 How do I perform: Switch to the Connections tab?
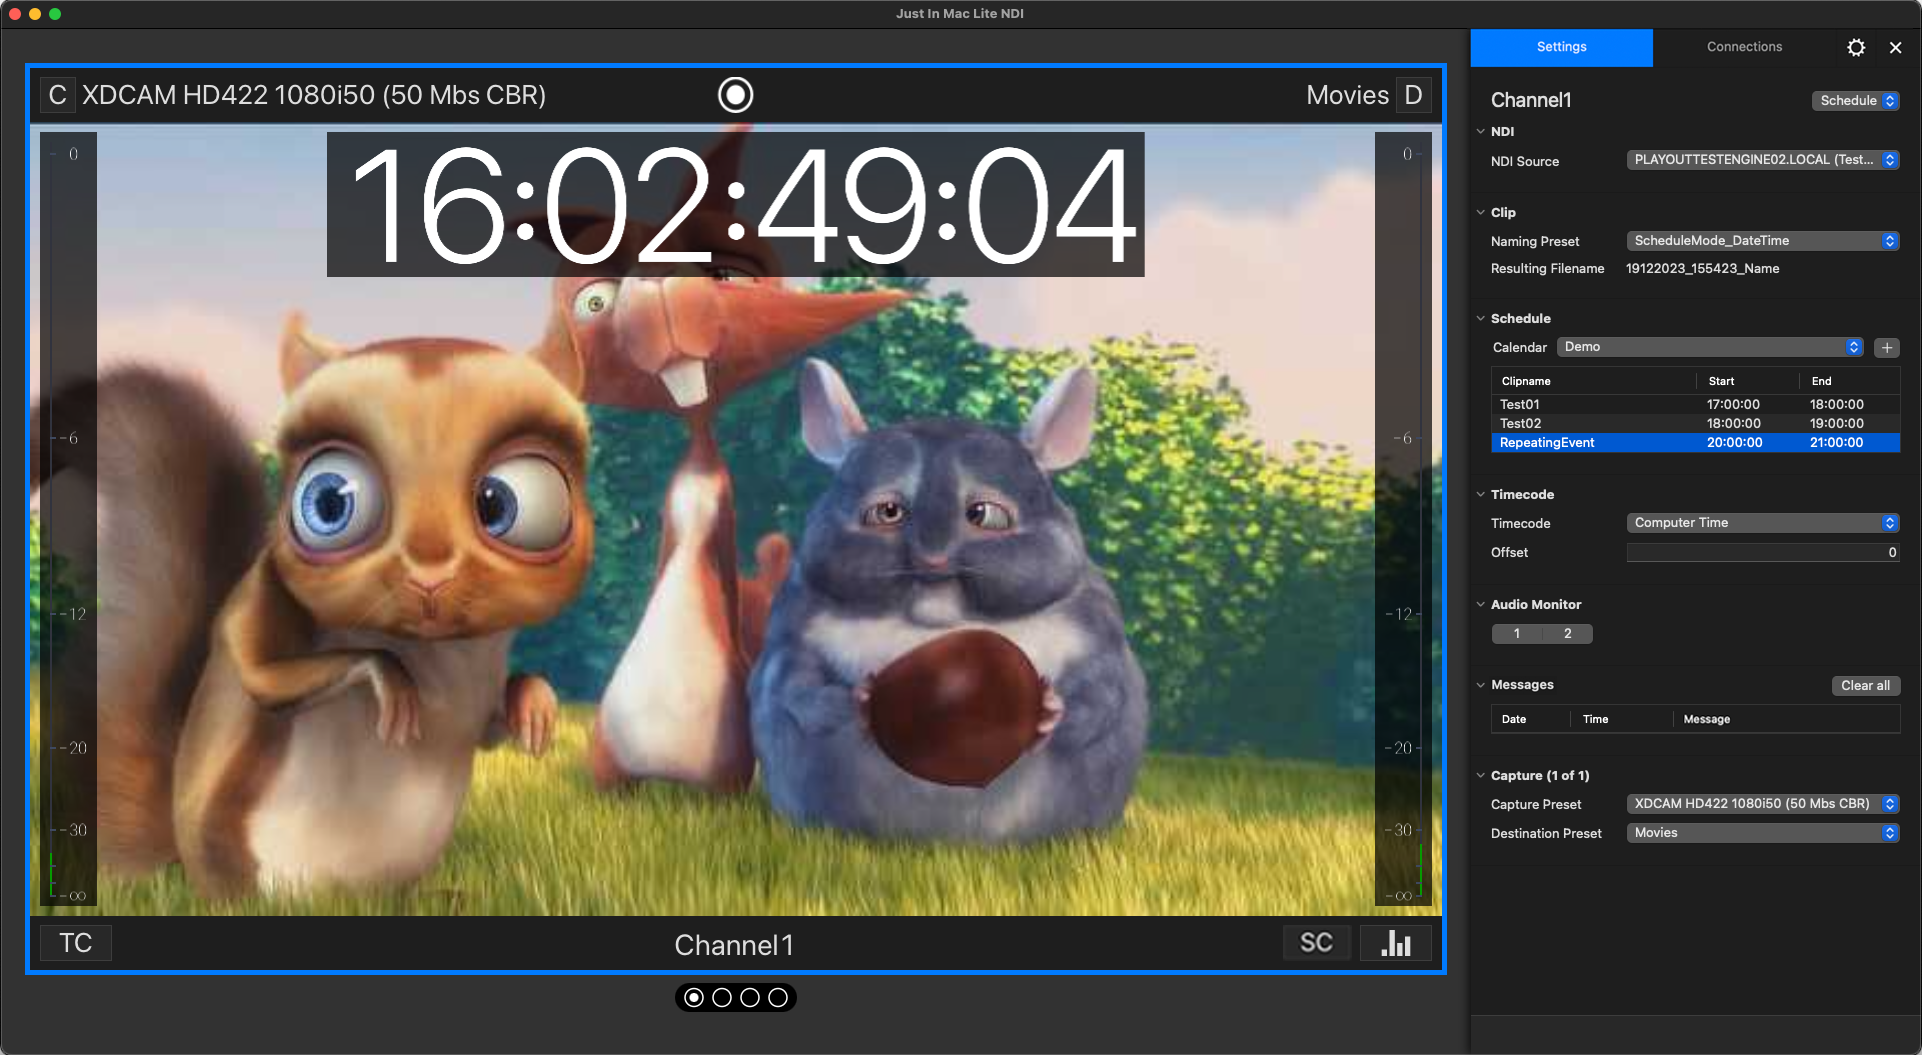coord(1744,47)
